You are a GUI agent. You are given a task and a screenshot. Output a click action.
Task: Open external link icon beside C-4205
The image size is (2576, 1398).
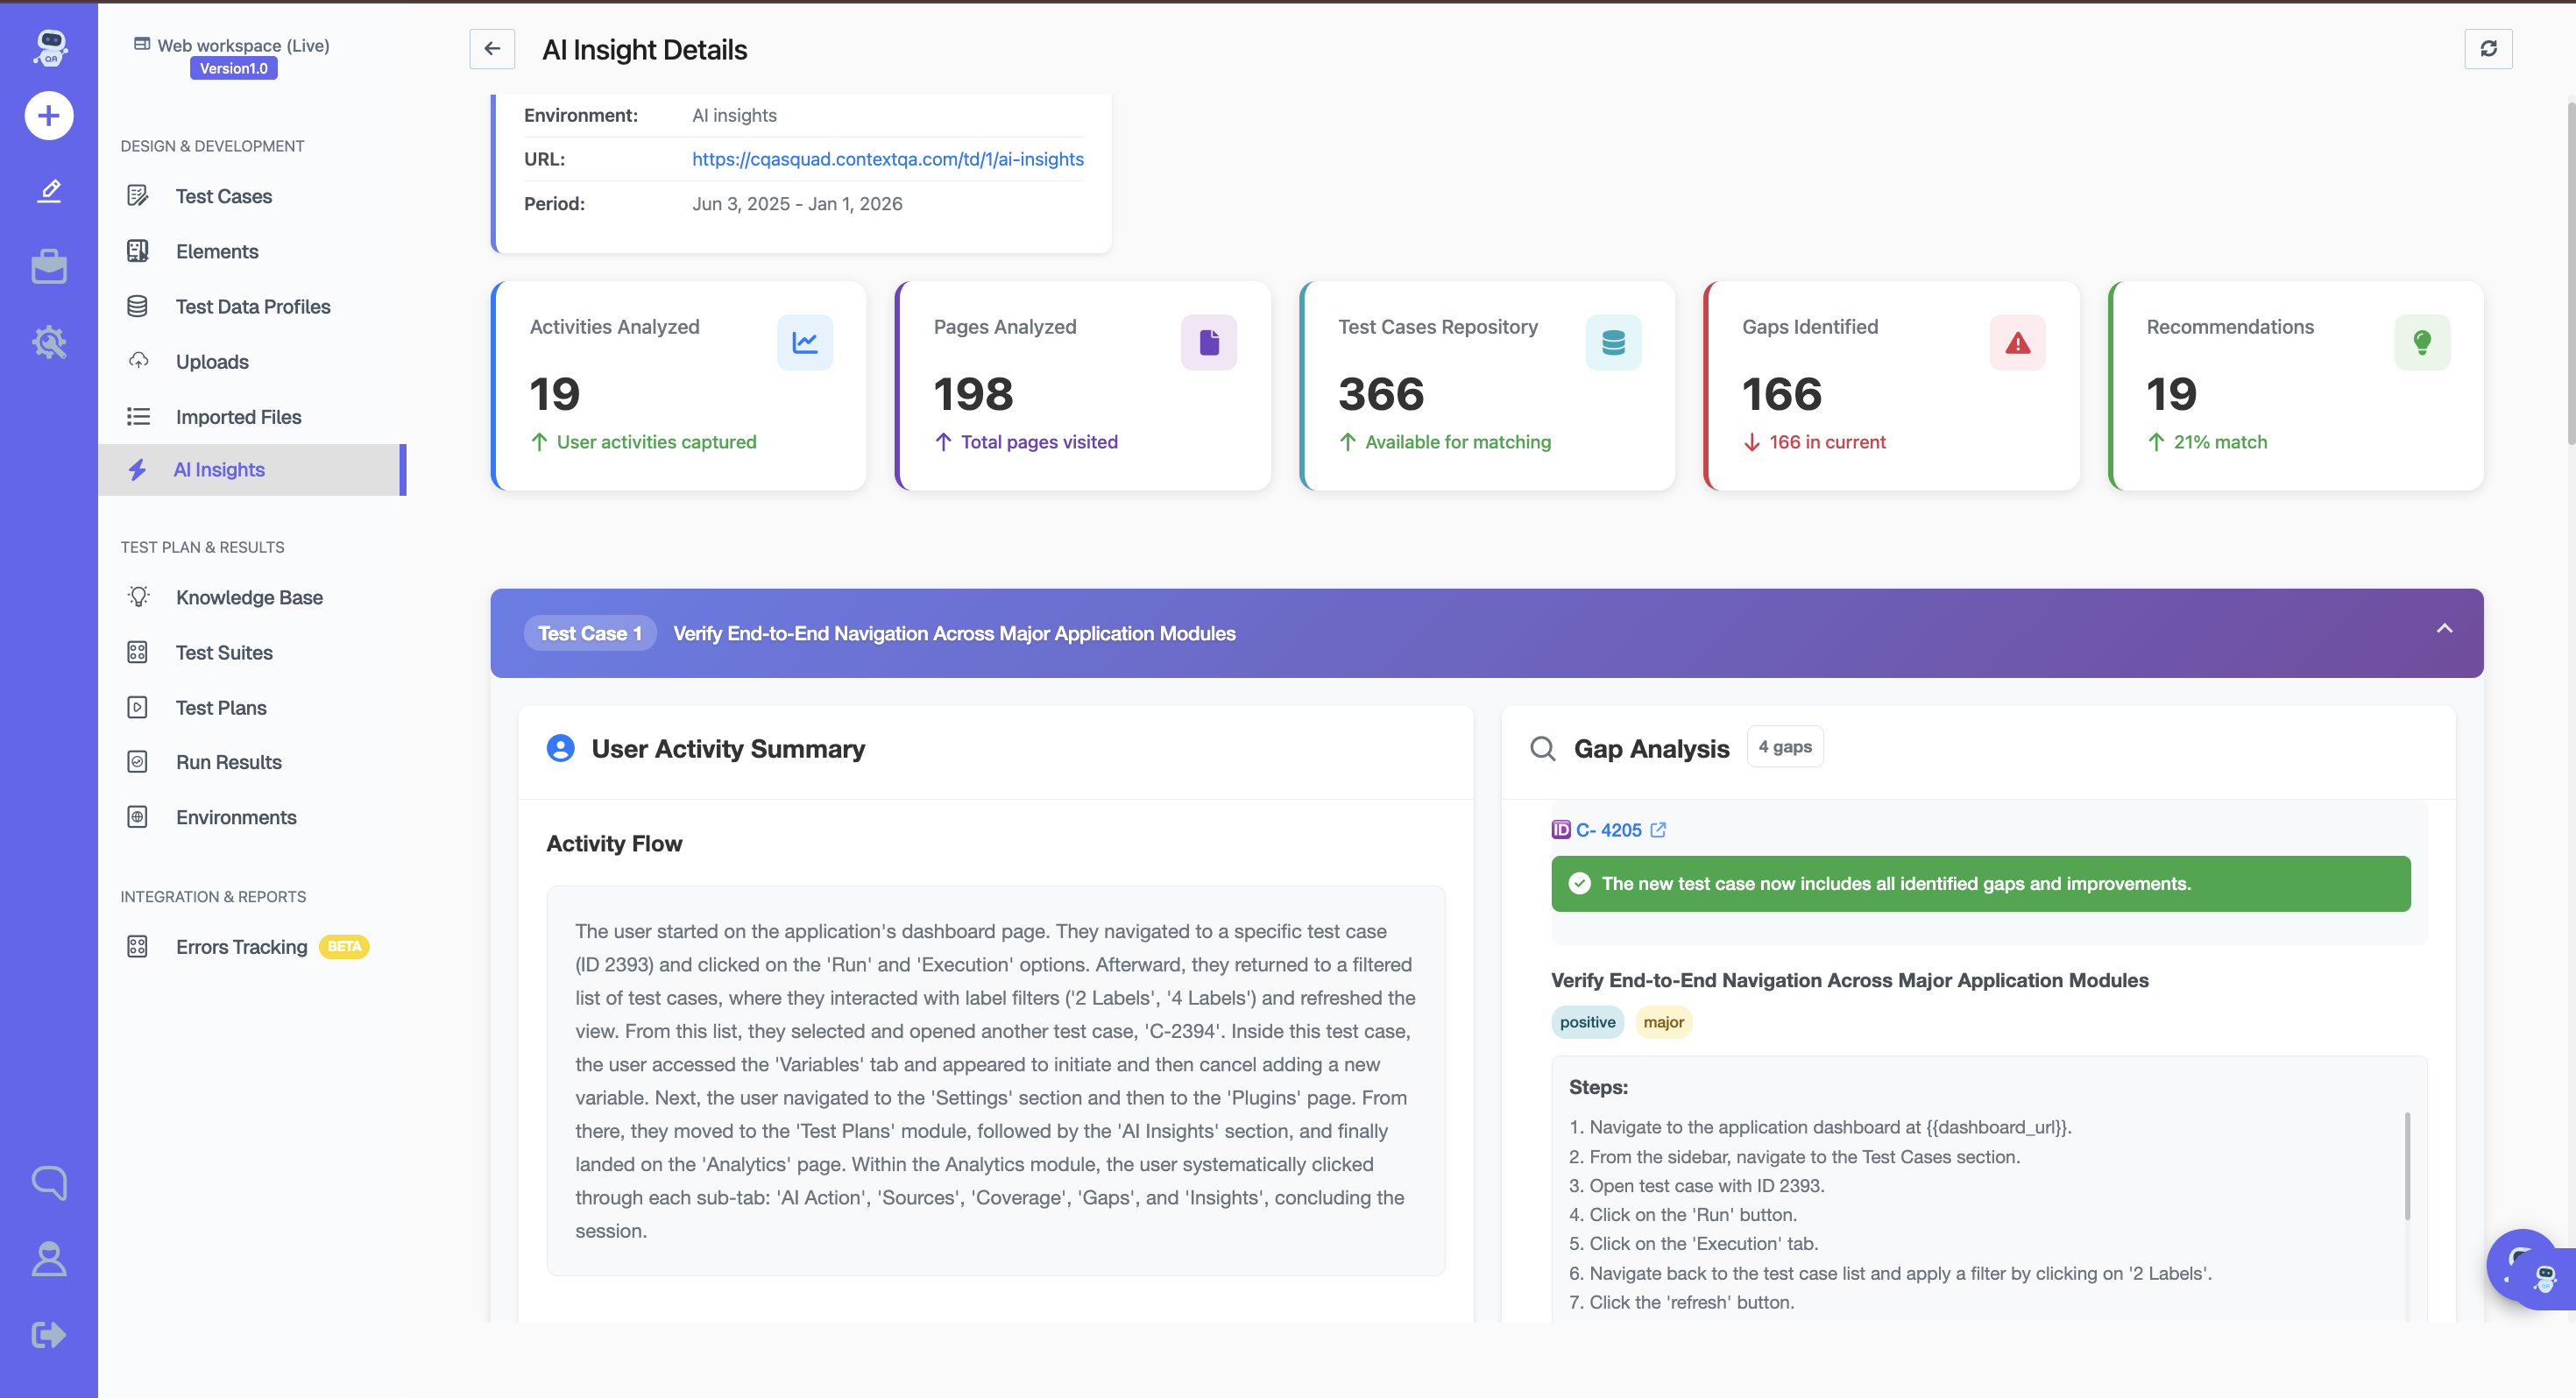click(1658, 830)
